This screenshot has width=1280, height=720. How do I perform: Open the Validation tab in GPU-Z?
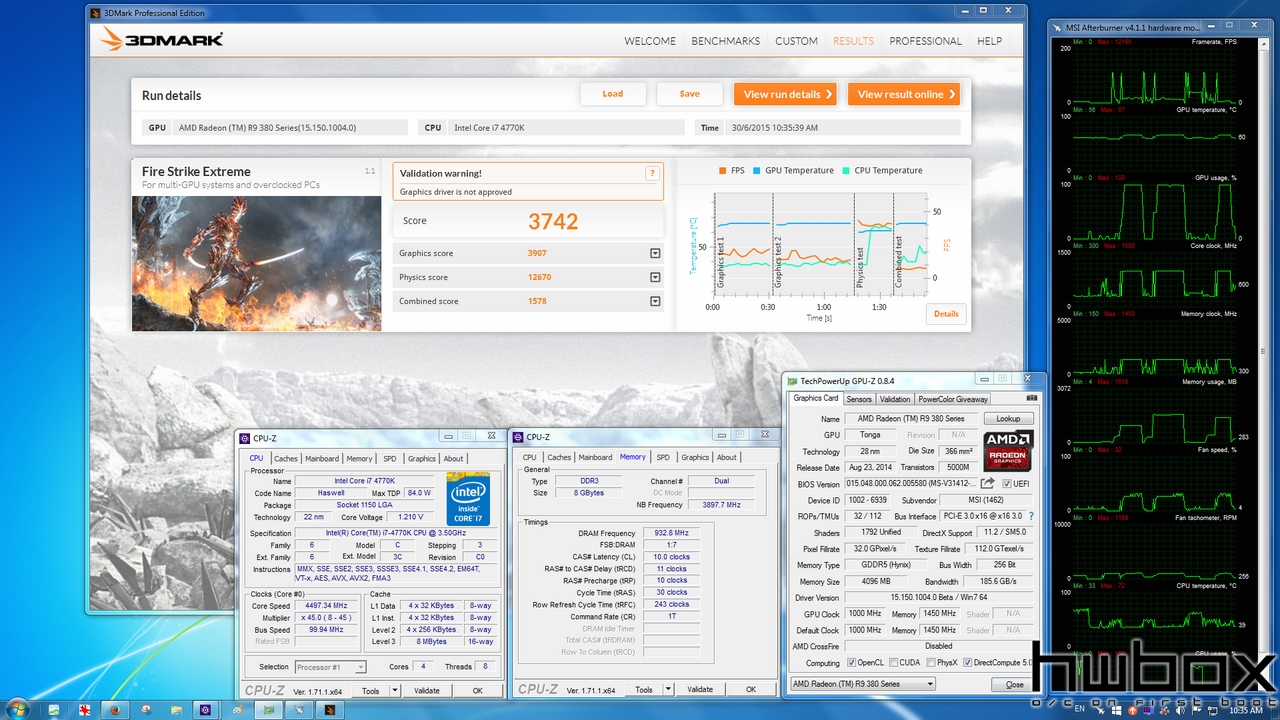pyautogui.click(x=895, y=399)
